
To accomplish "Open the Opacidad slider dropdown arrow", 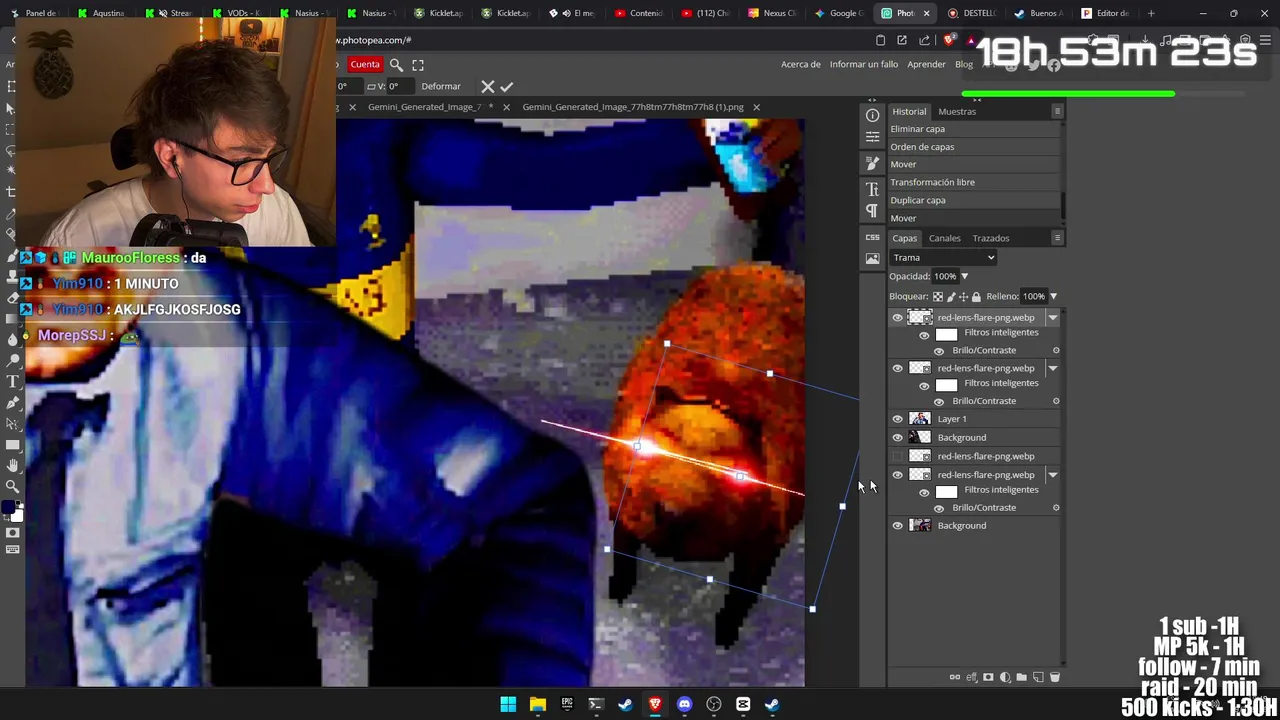I will (964, 276).
